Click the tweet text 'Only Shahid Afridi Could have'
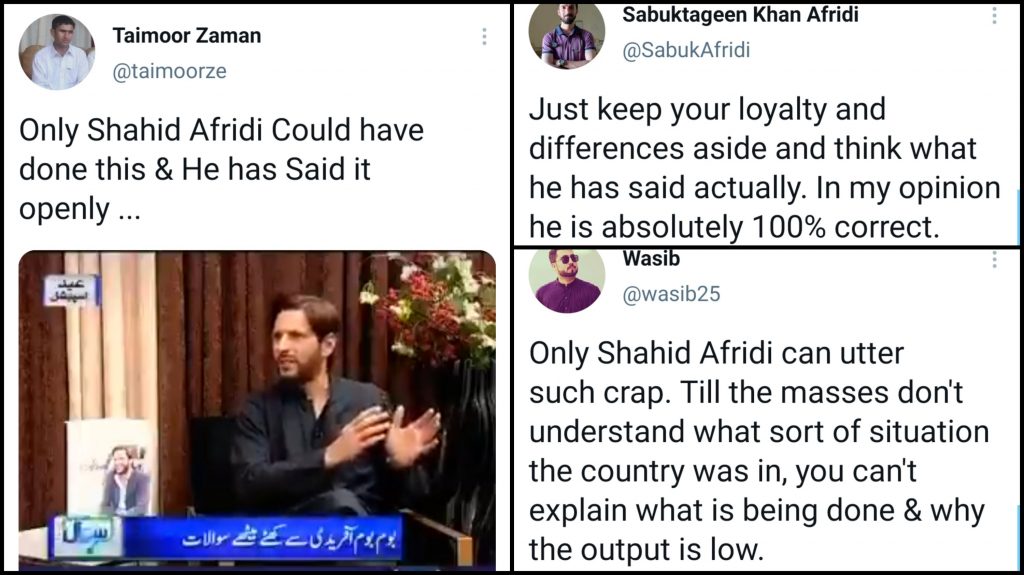1024x575 pixels. (x=221, y=130)
